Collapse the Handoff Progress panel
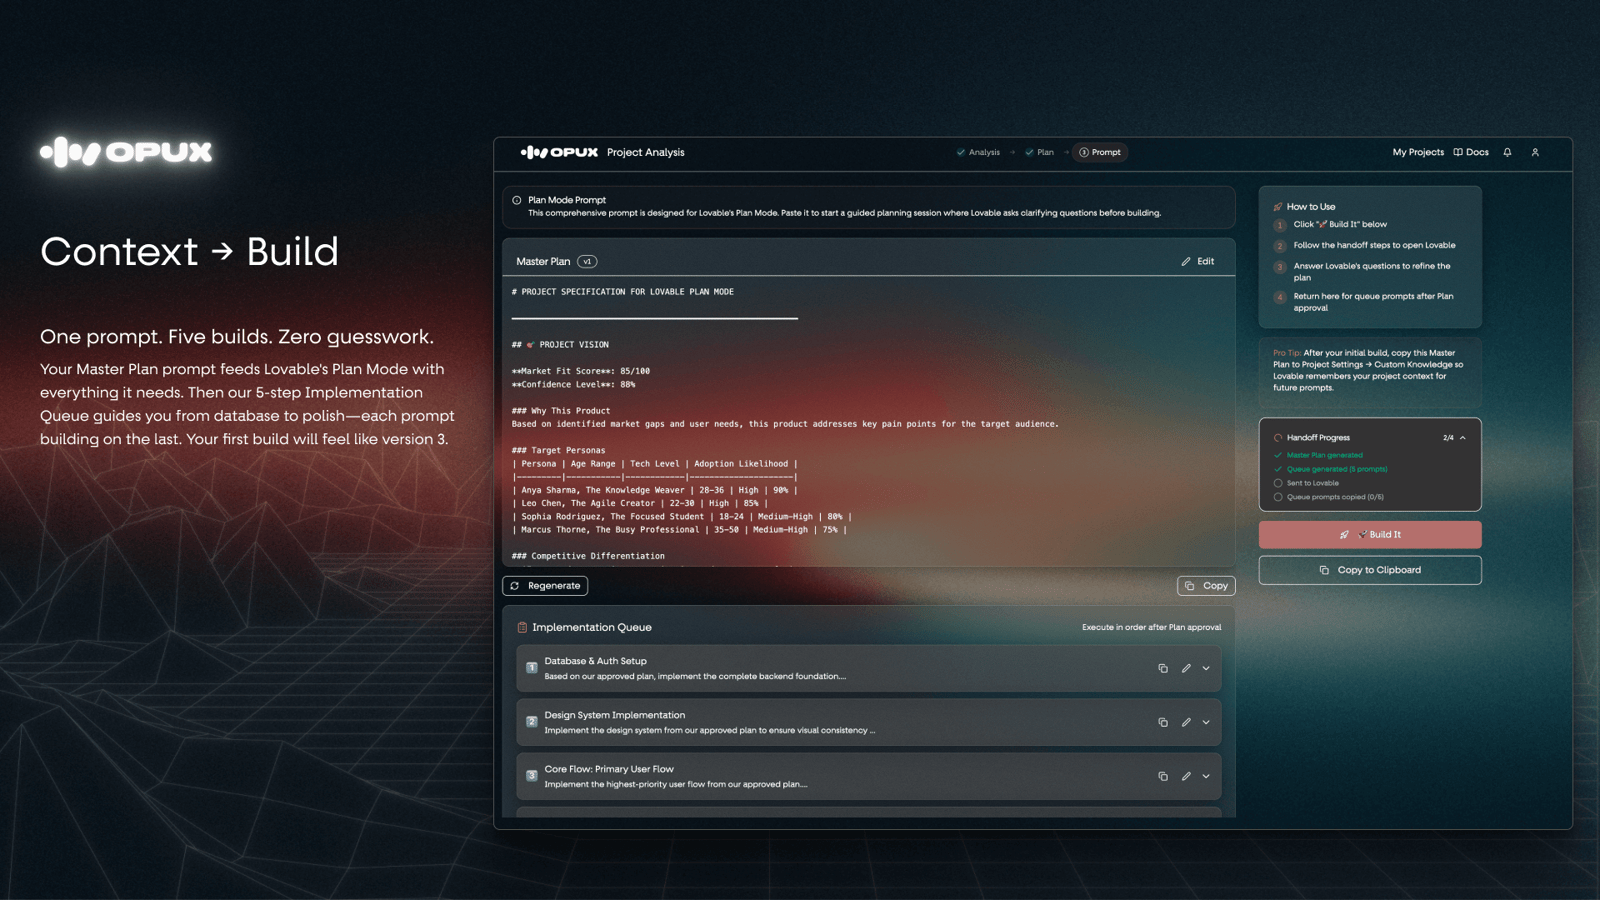Image resolution: width=1600 pixels, height=900 pixels. (x=1462, y=438)
